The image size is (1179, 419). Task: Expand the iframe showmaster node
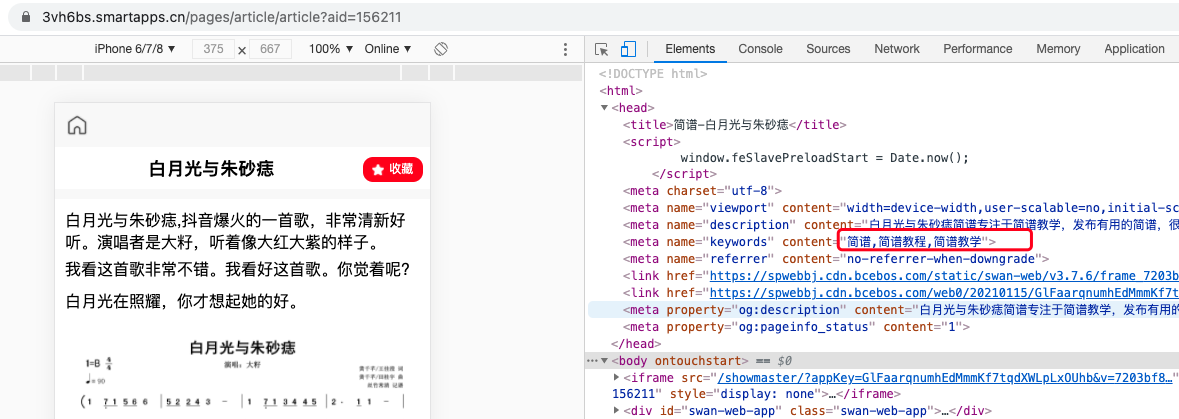(617, 377)
